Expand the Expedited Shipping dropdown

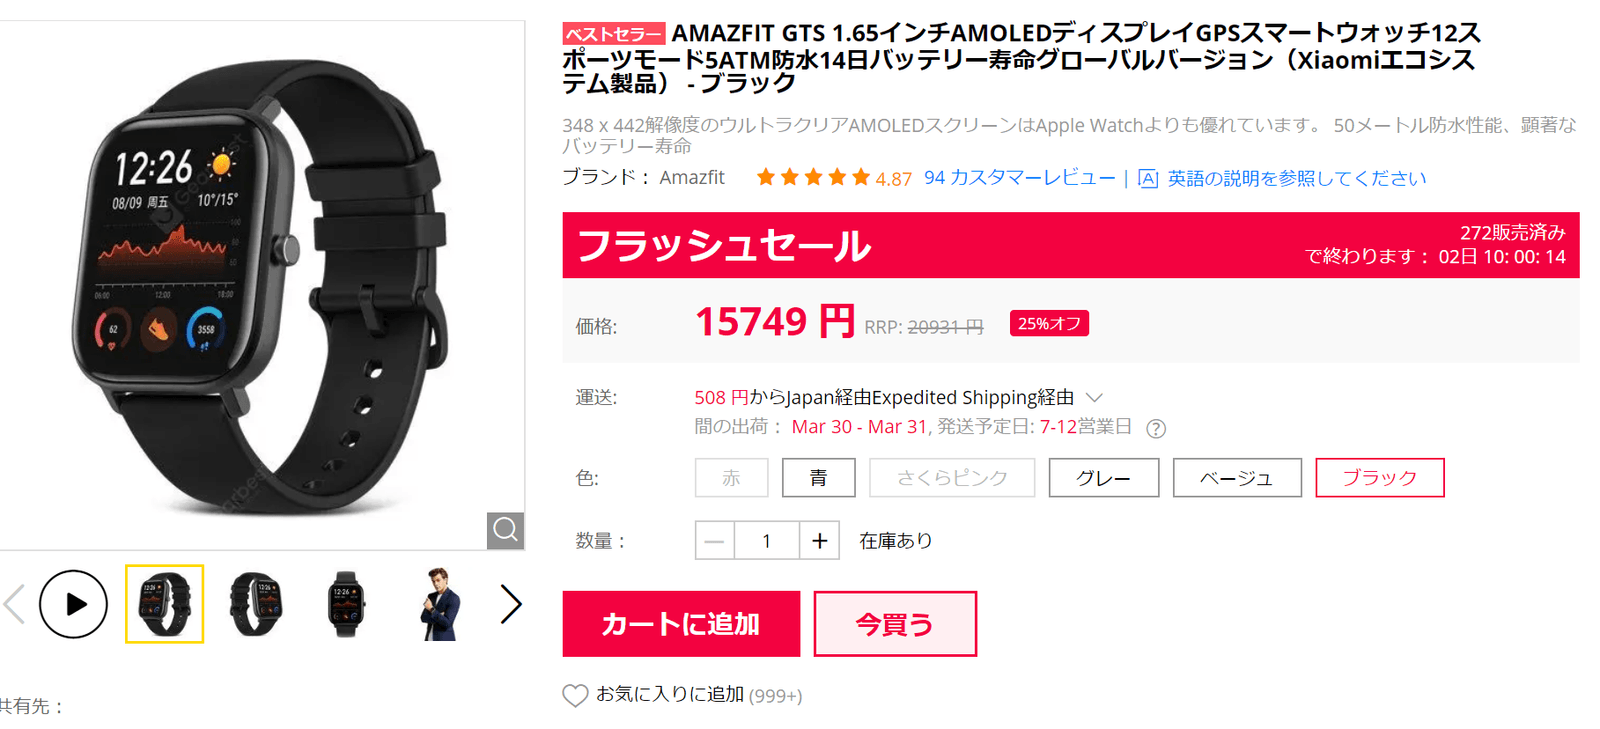[1094, 398]
